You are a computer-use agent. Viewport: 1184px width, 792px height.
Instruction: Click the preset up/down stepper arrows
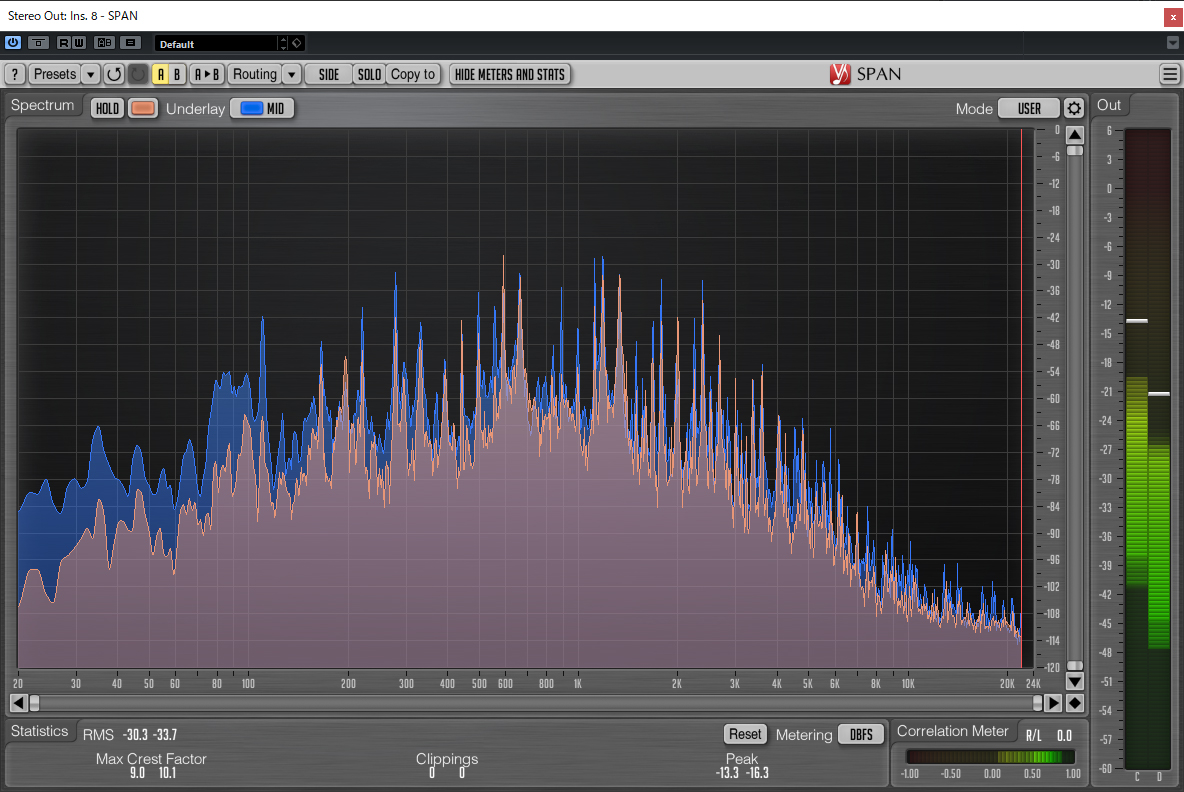(283, 44)
